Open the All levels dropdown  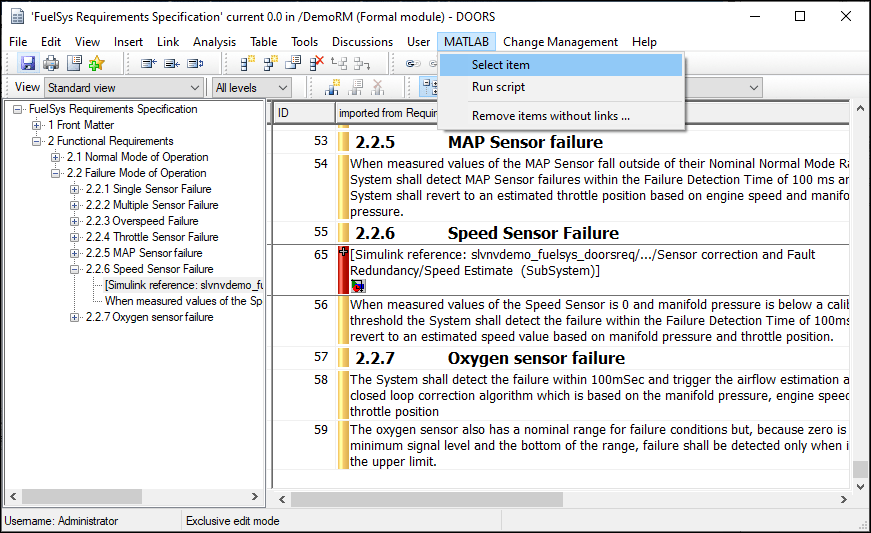pyautogui.click(x=252, y=88)
